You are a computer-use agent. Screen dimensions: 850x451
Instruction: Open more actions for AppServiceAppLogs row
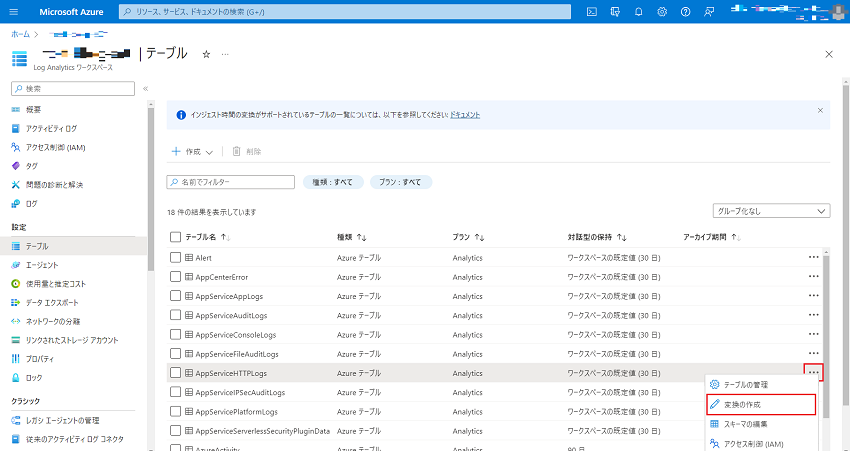point(813,296)
